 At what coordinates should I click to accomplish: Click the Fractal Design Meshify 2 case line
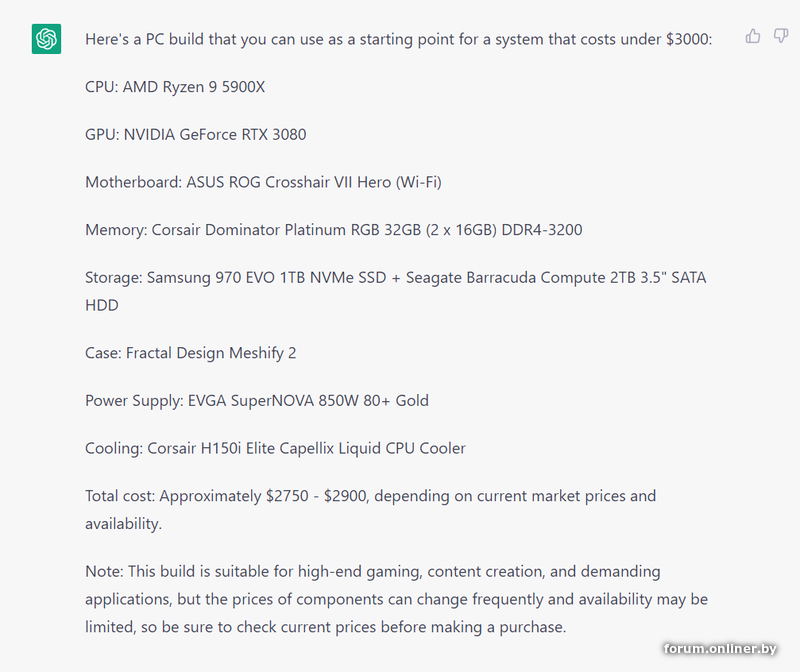(x=190, y=353)
